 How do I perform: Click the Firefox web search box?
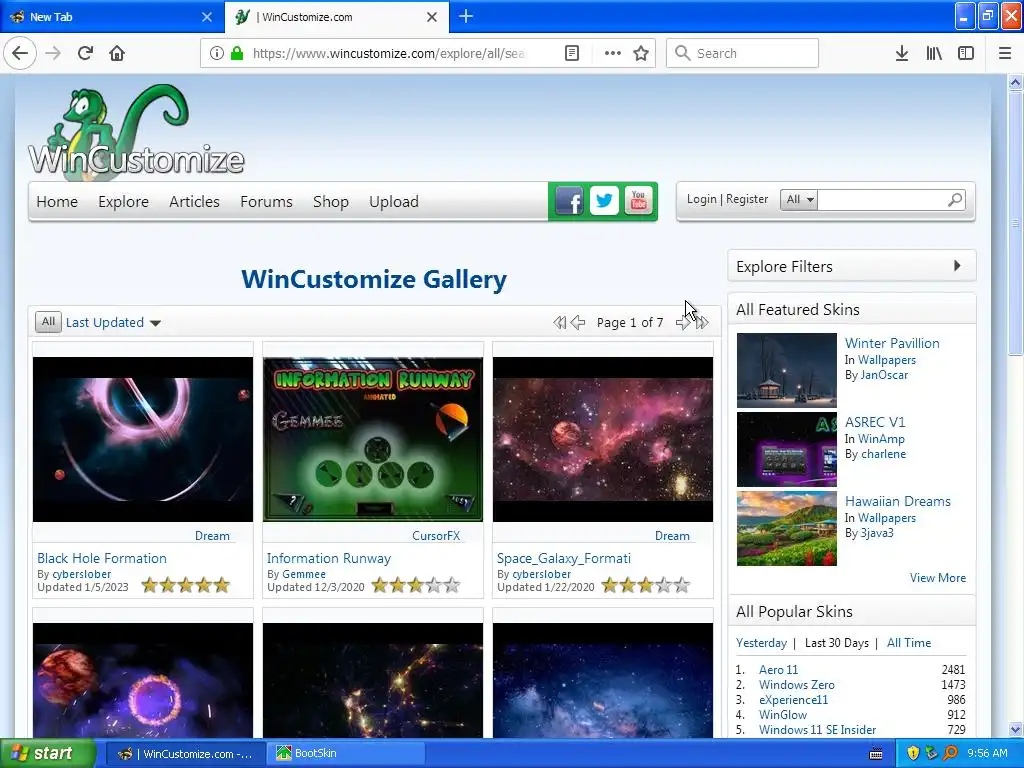click(743, 53)
